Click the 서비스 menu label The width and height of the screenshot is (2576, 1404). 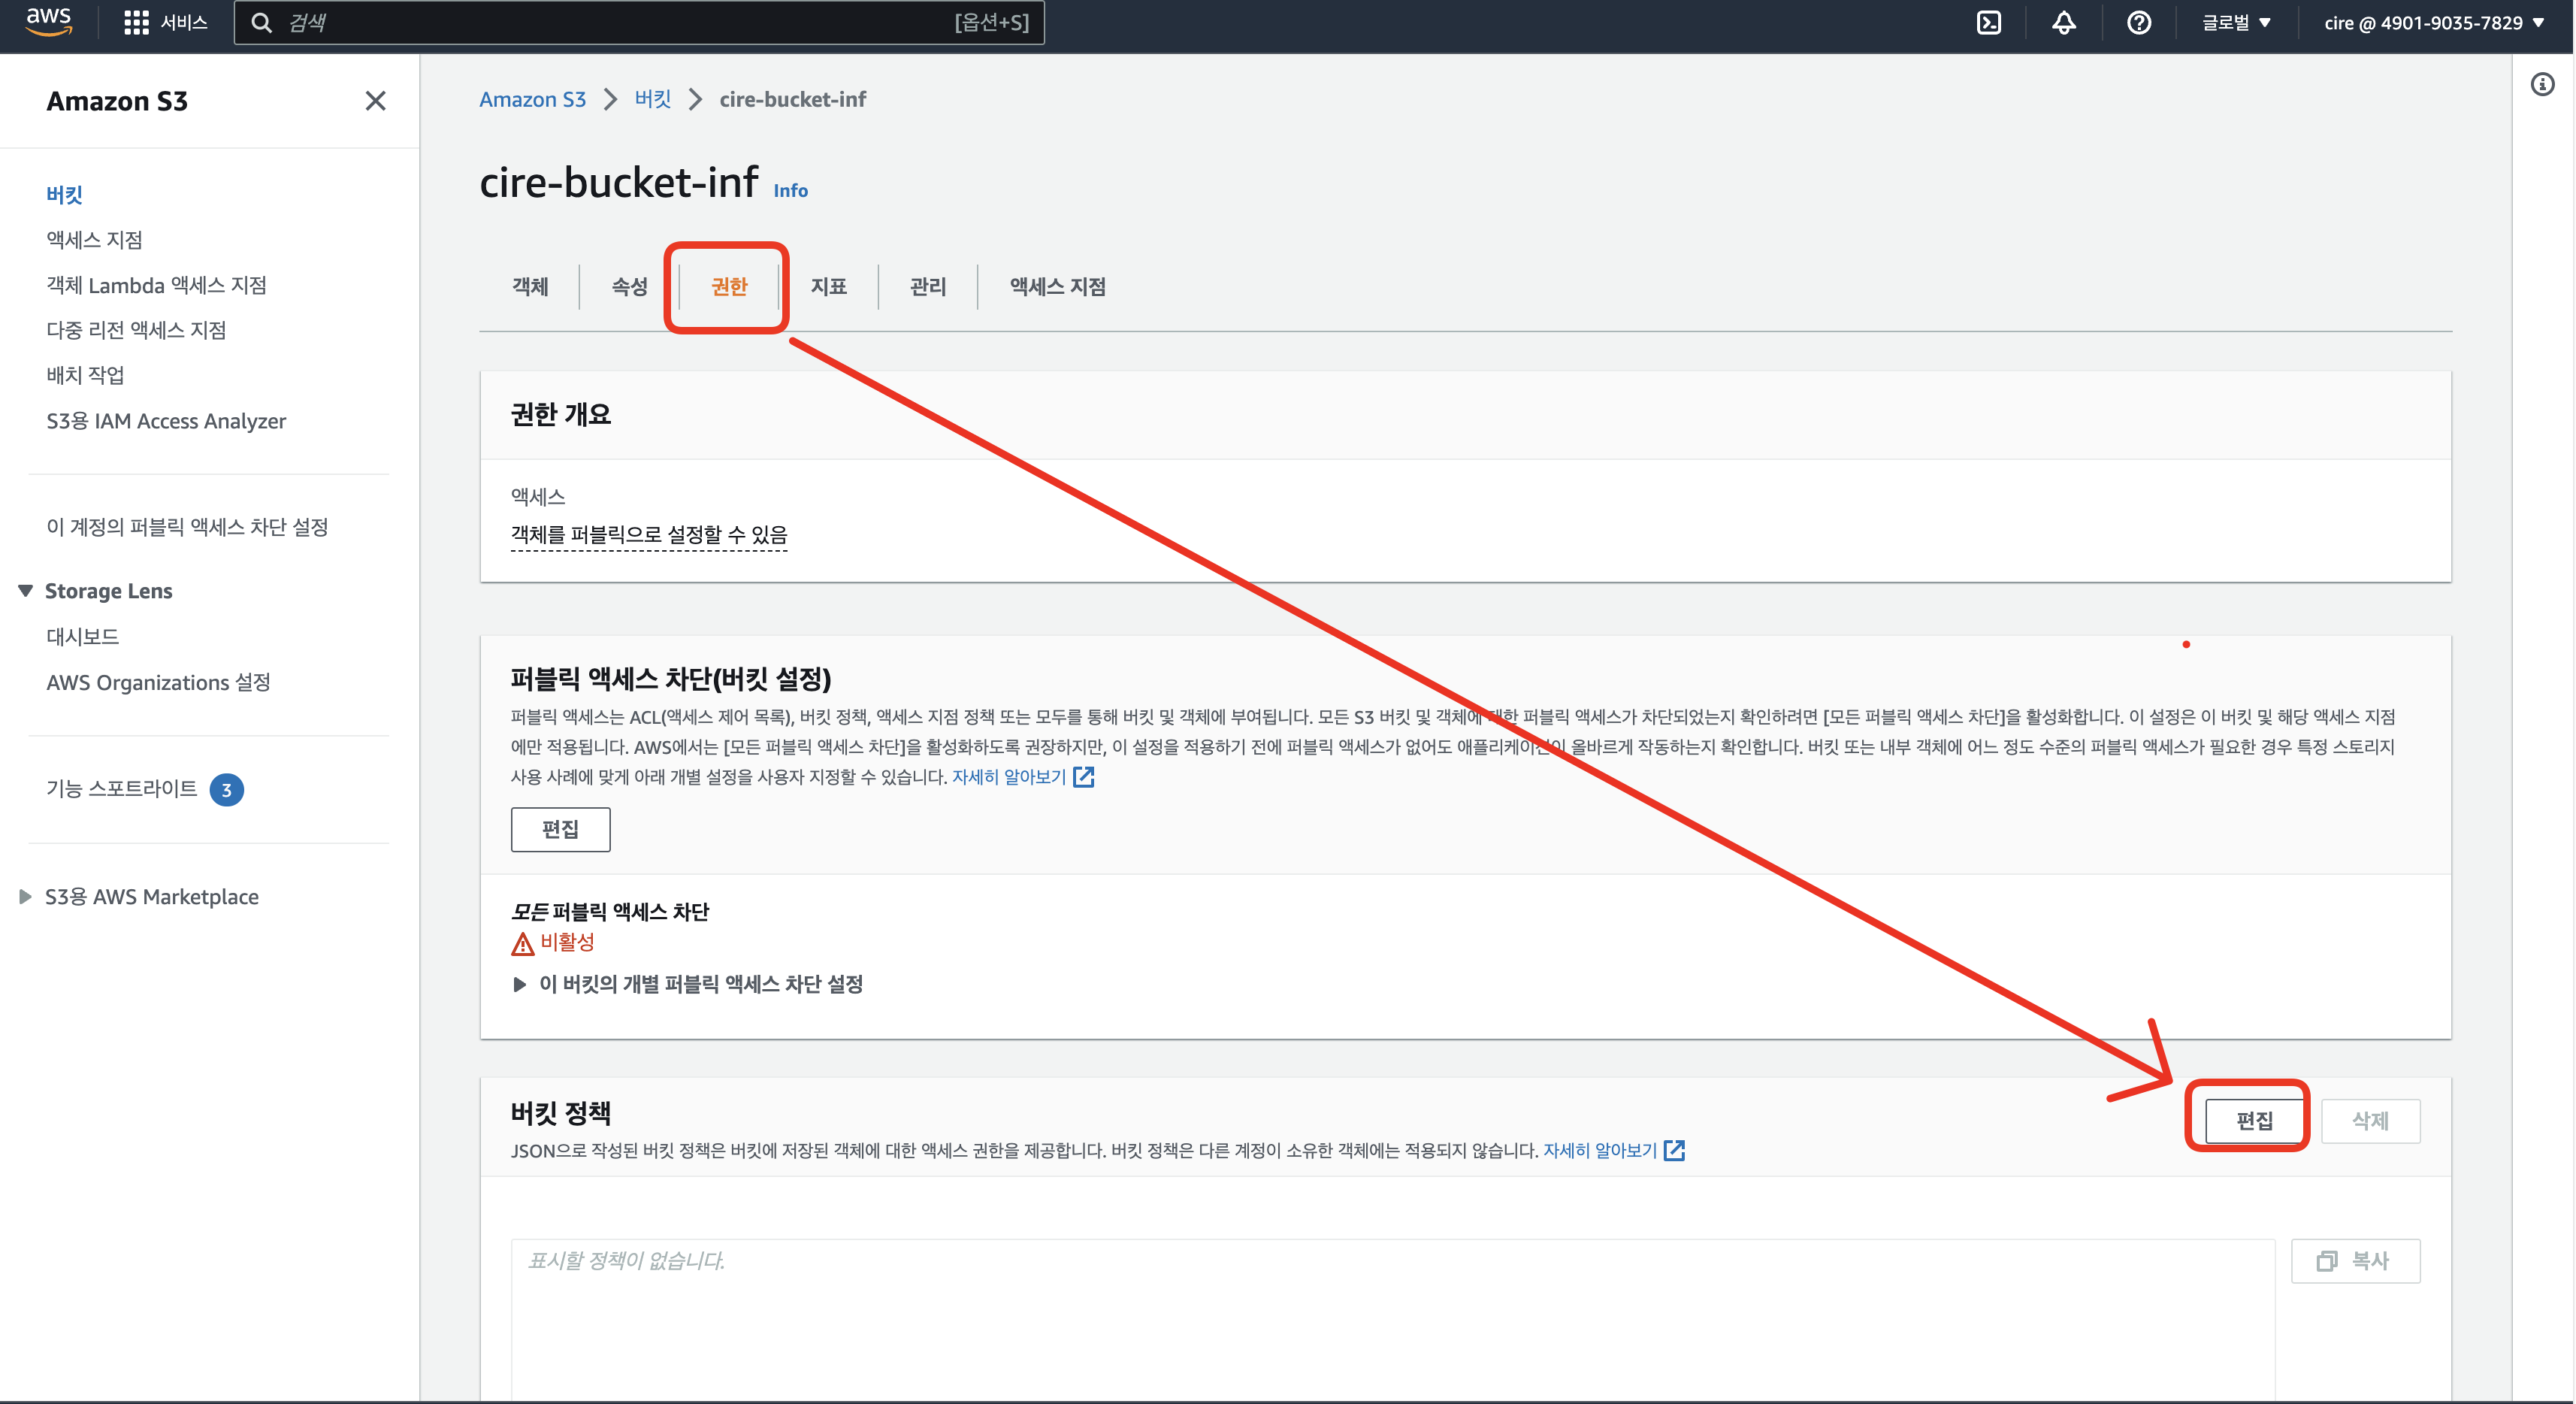[184, 22]
